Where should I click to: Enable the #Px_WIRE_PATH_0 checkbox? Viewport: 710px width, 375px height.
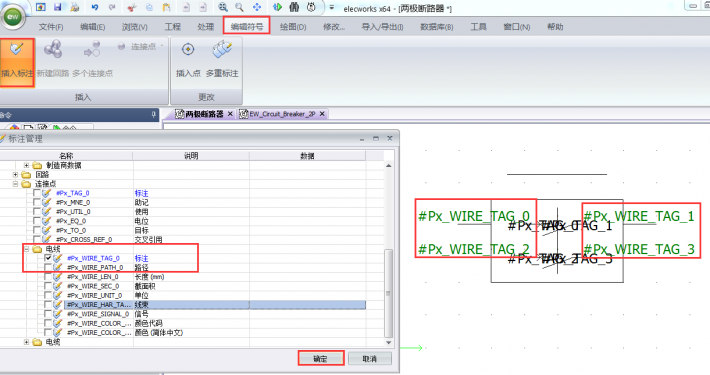coord(48,267)
